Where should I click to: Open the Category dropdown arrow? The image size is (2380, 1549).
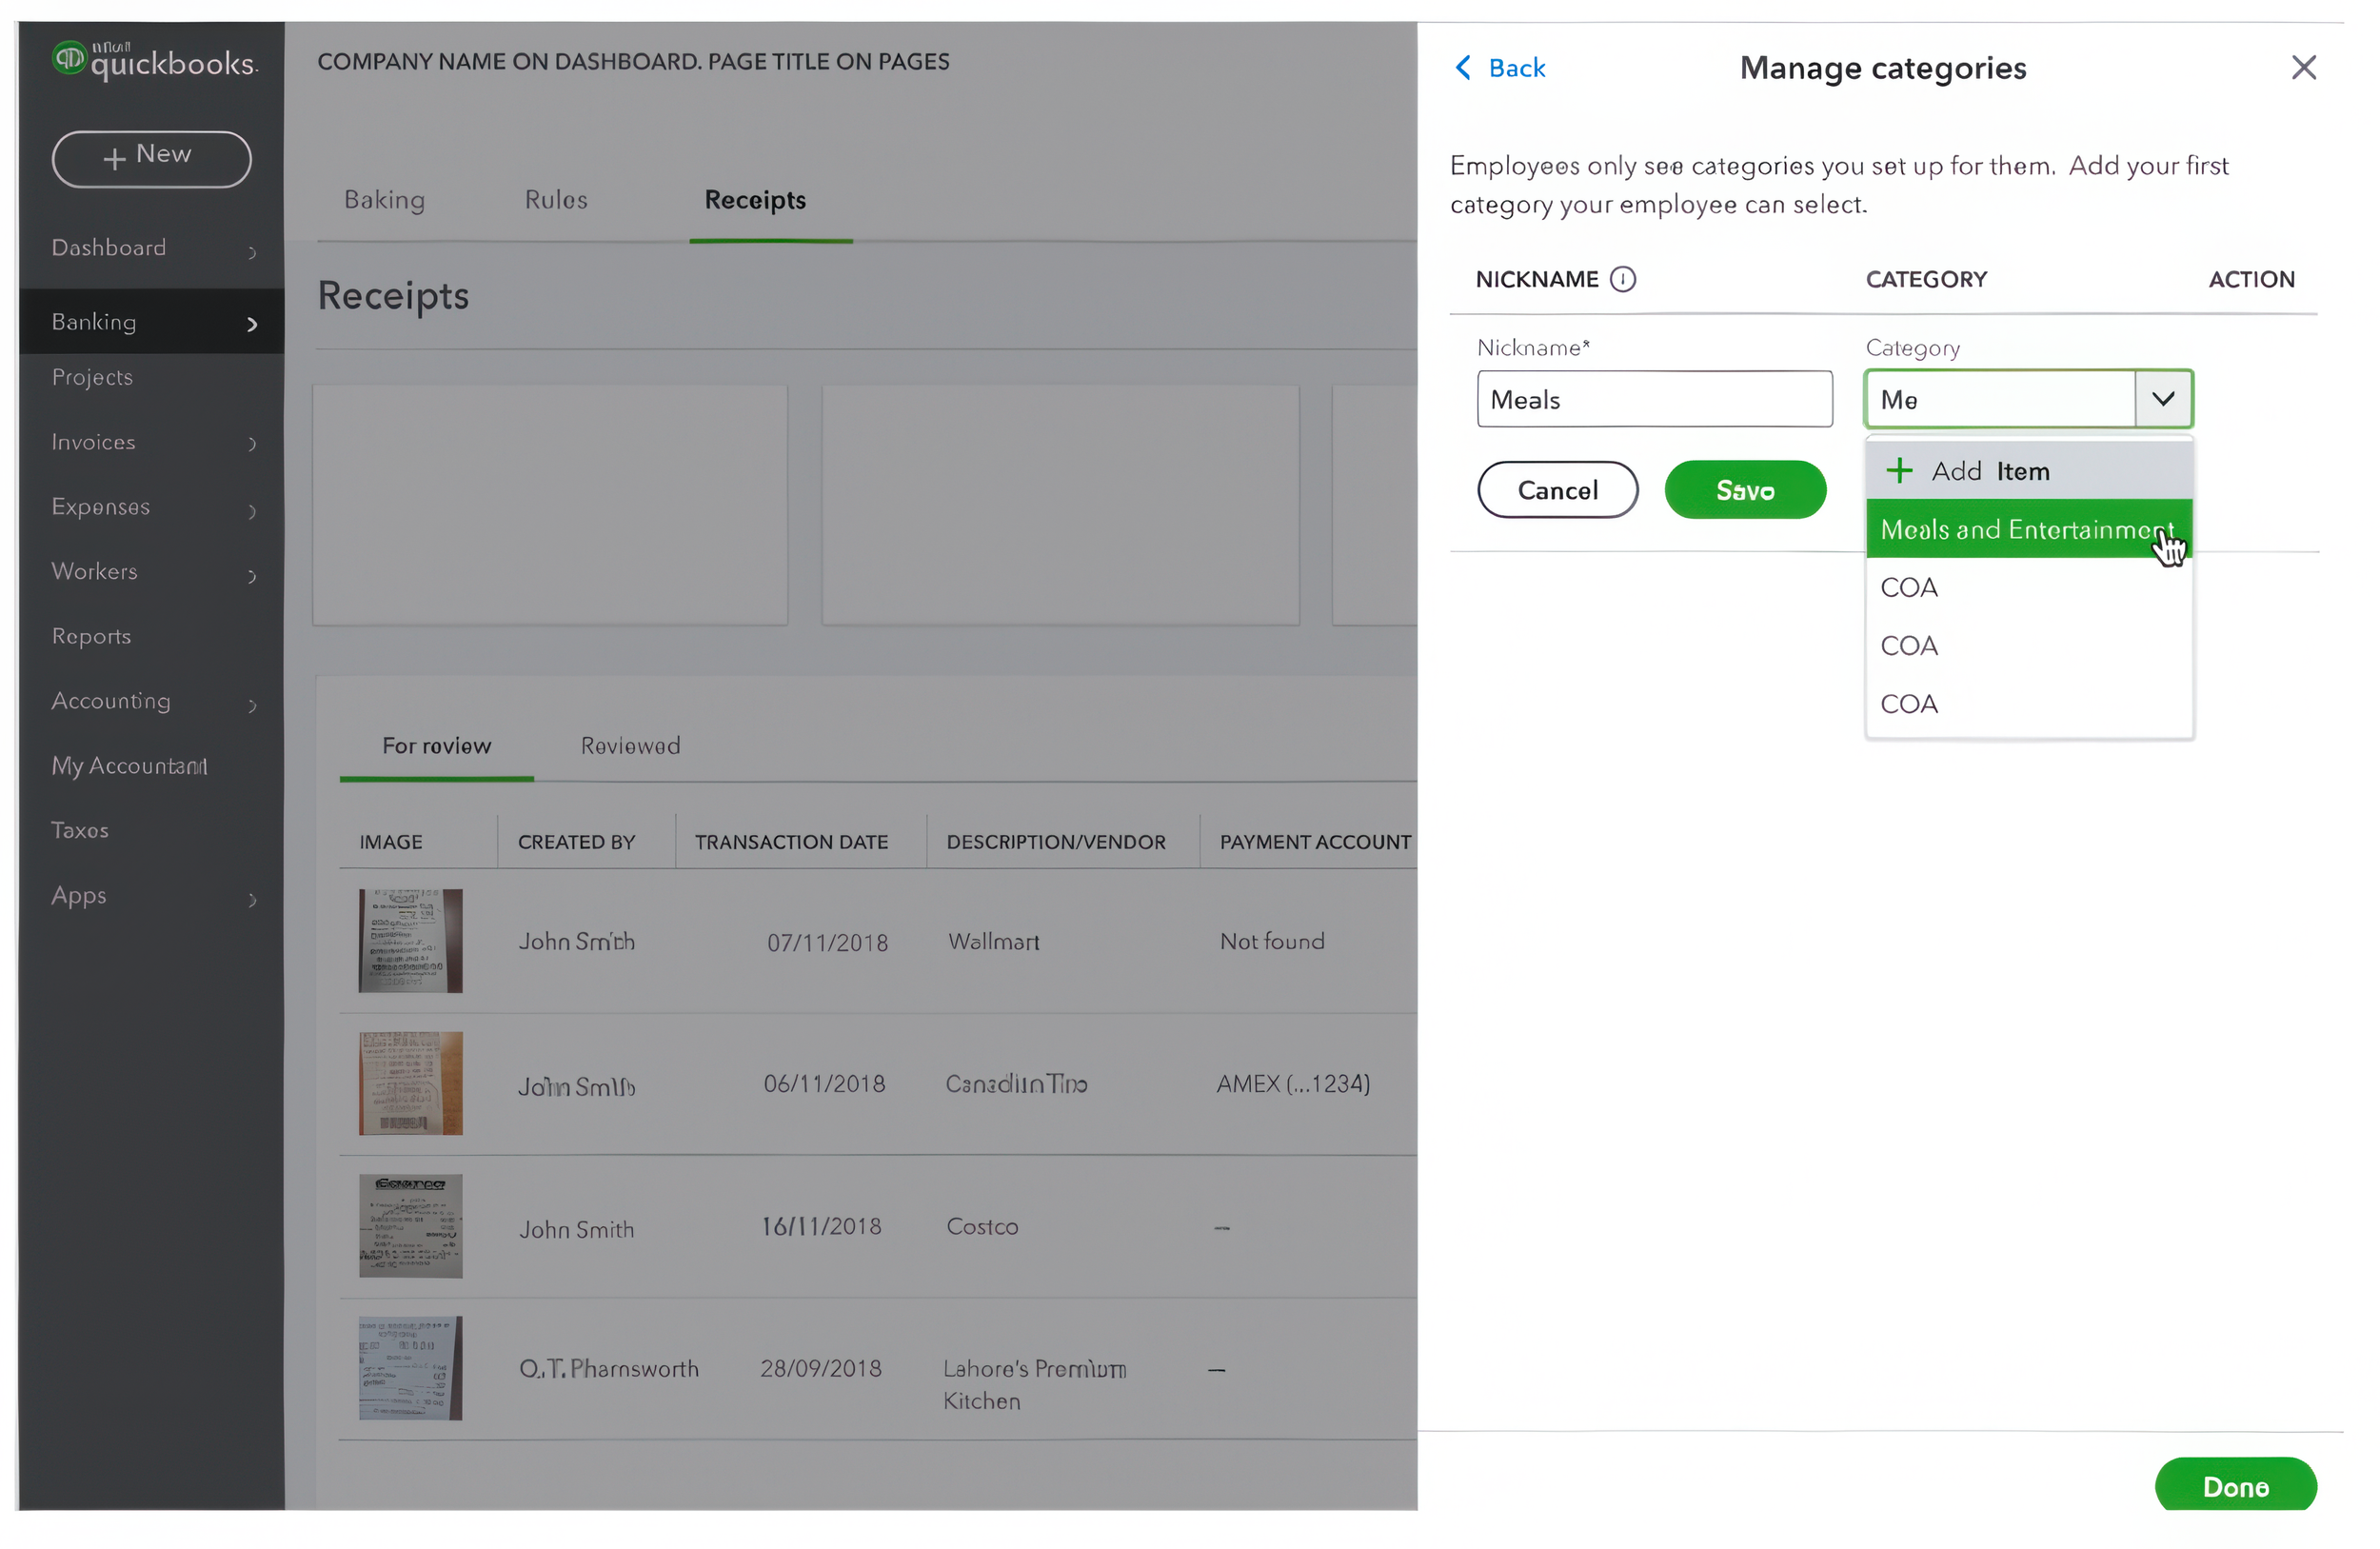click(x=2162, y=399)
